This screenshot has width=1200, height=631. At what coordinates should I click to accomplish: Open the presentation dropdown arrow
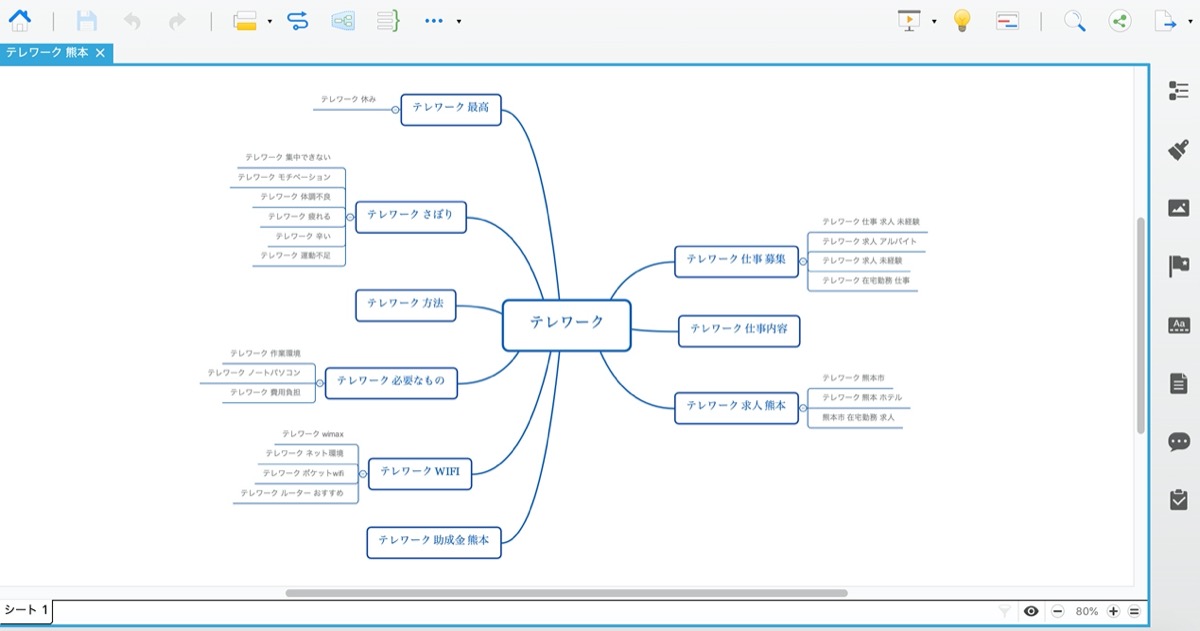point(934,21)
